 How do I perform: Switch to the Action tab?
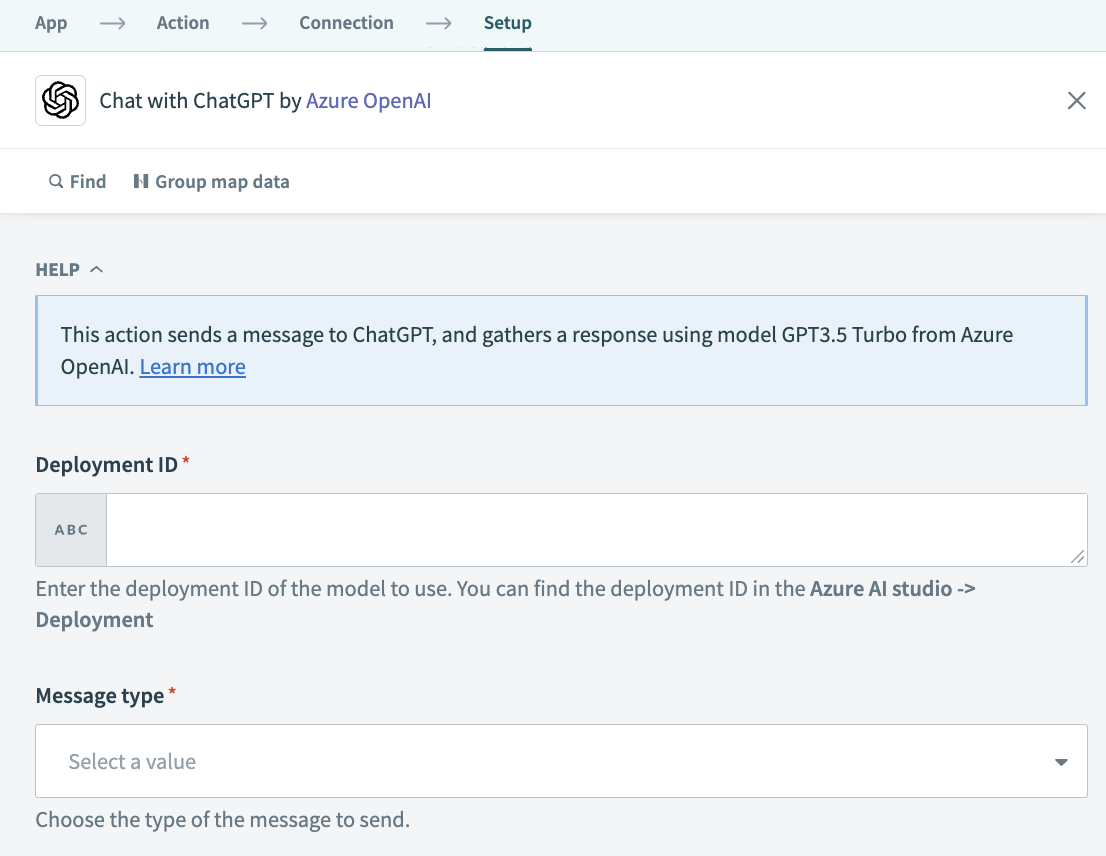(183, 22)
